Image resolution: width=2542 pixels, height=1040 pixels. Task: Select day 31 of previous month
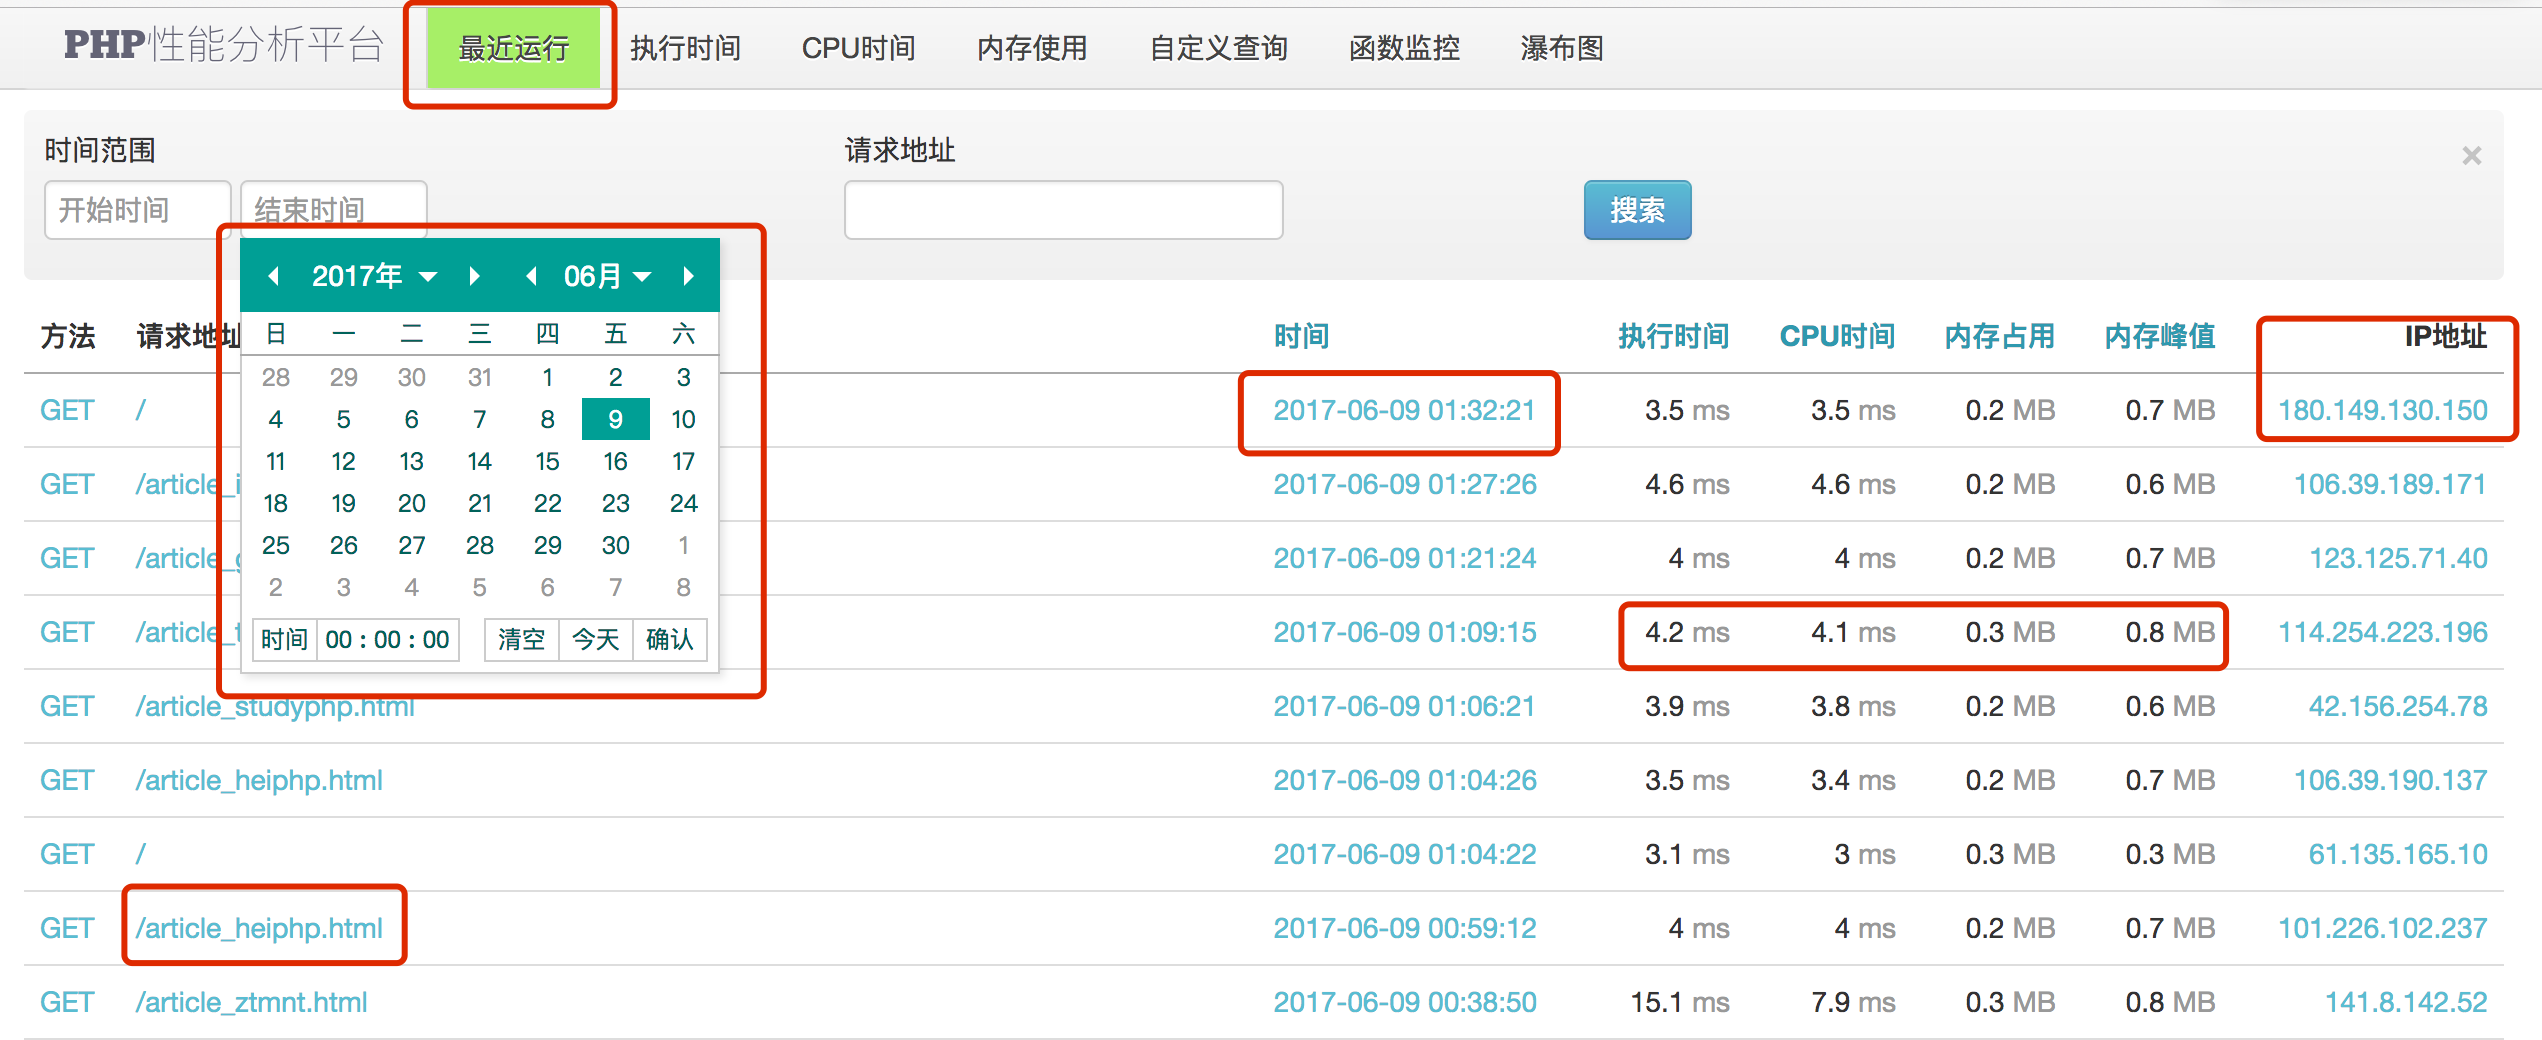coord(480,377)
